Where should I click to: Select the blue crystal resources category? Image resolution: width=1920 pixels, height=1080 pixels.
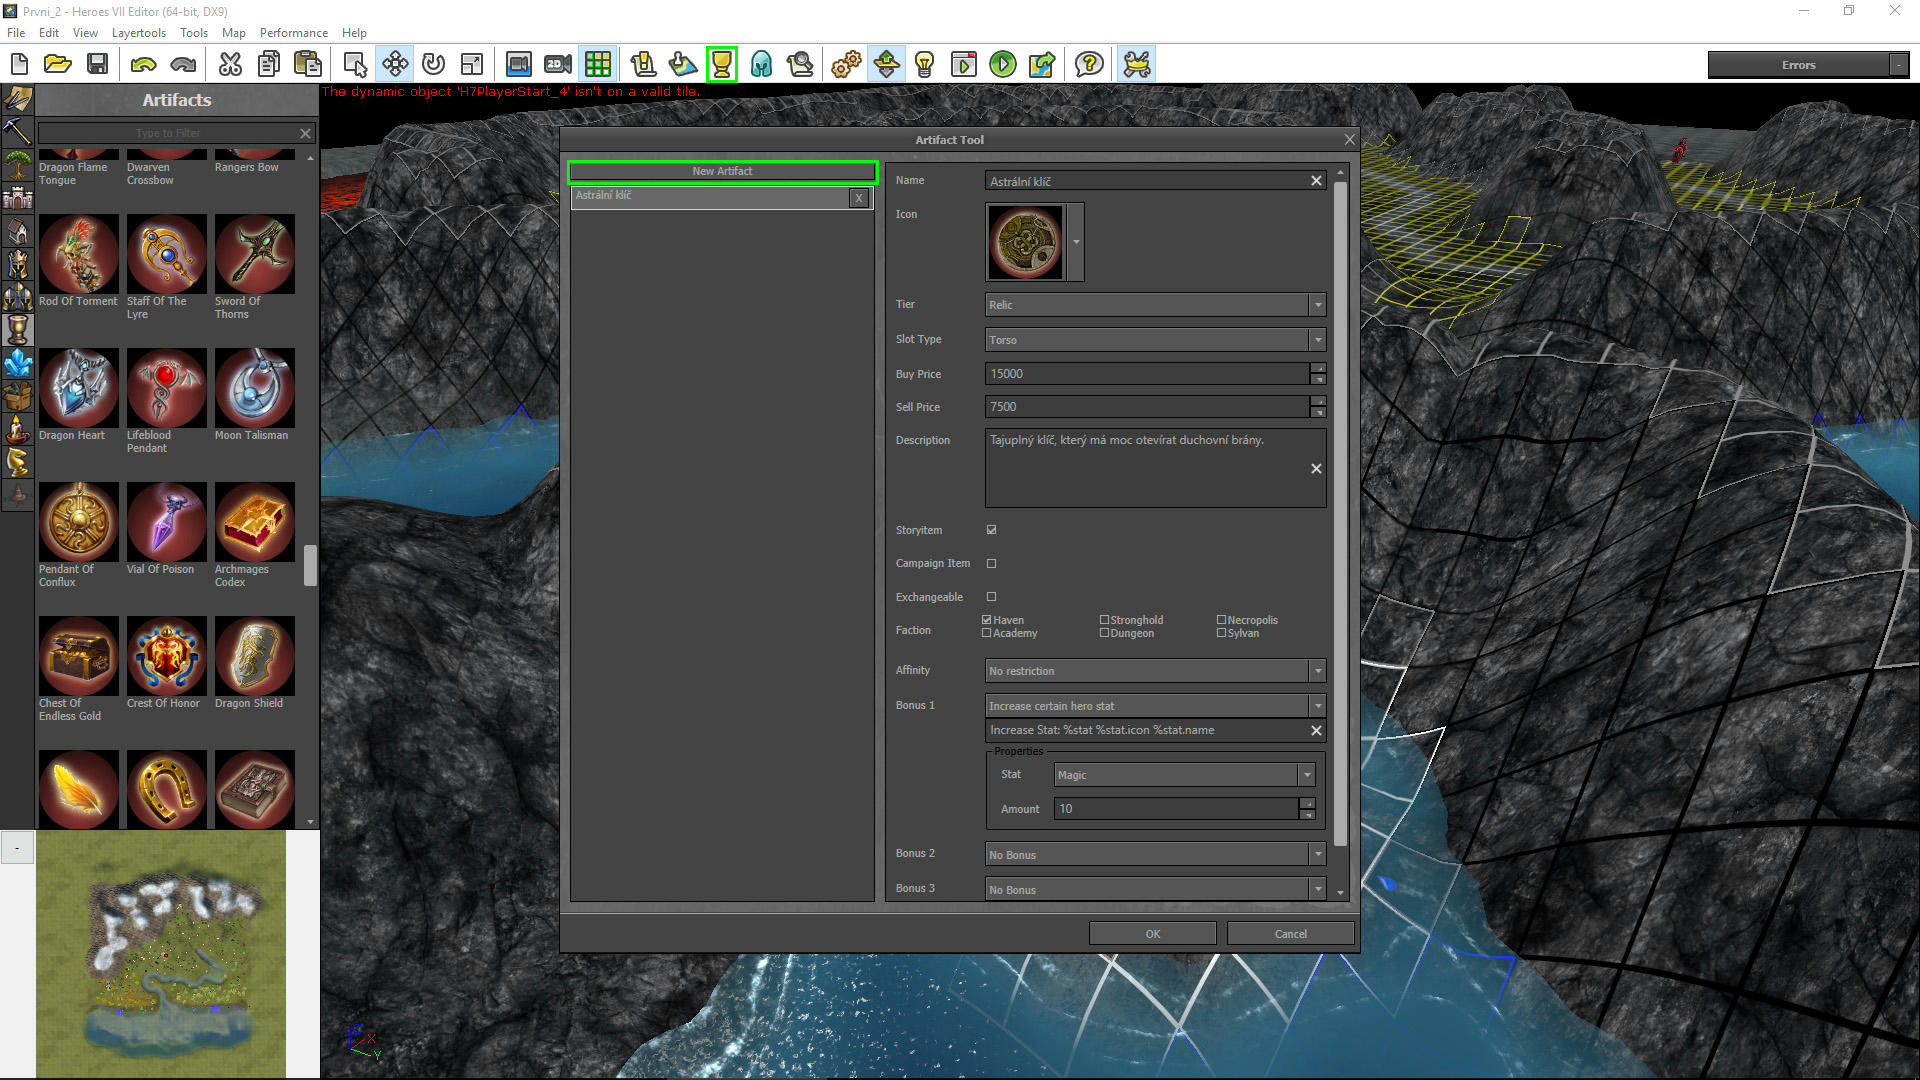pyautogui.click(x=17, y=362)
